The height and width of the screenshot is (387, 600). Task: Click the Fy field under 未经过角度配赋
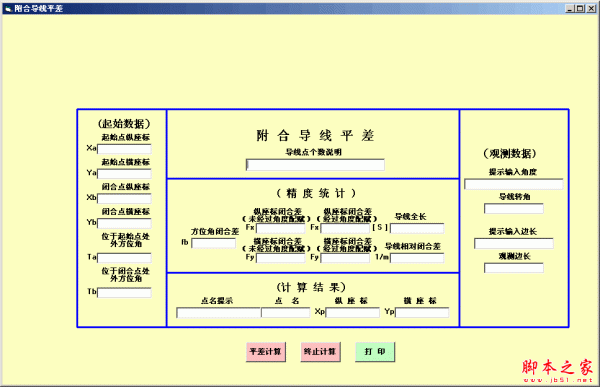(x=280, y=258)
